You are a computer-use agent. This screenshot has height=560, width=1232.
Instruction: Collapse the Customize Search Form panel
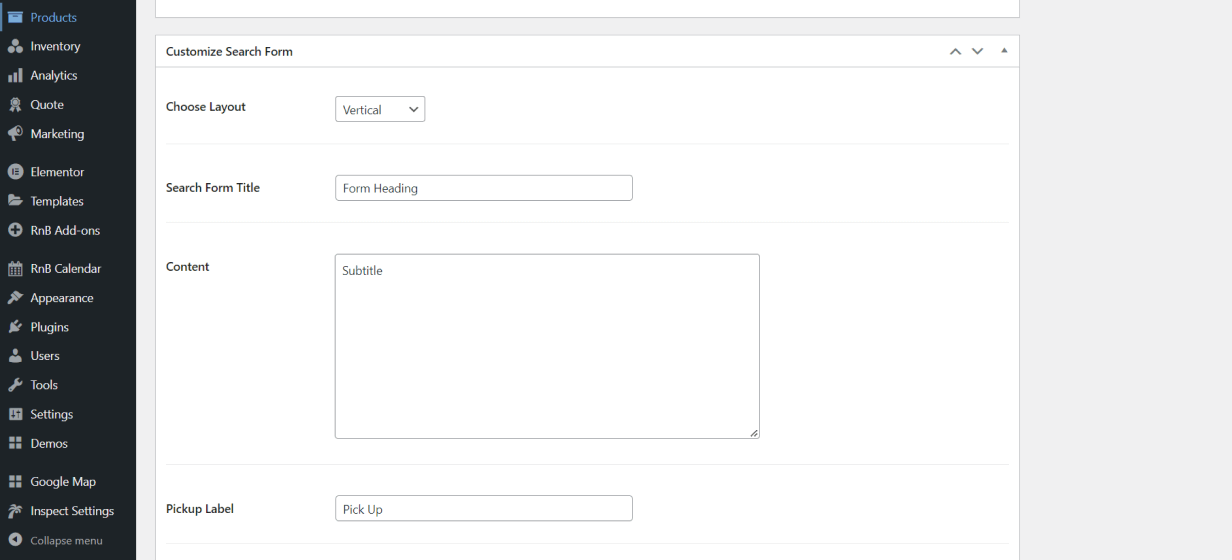pyautogui.click(x=1004, y=51)
